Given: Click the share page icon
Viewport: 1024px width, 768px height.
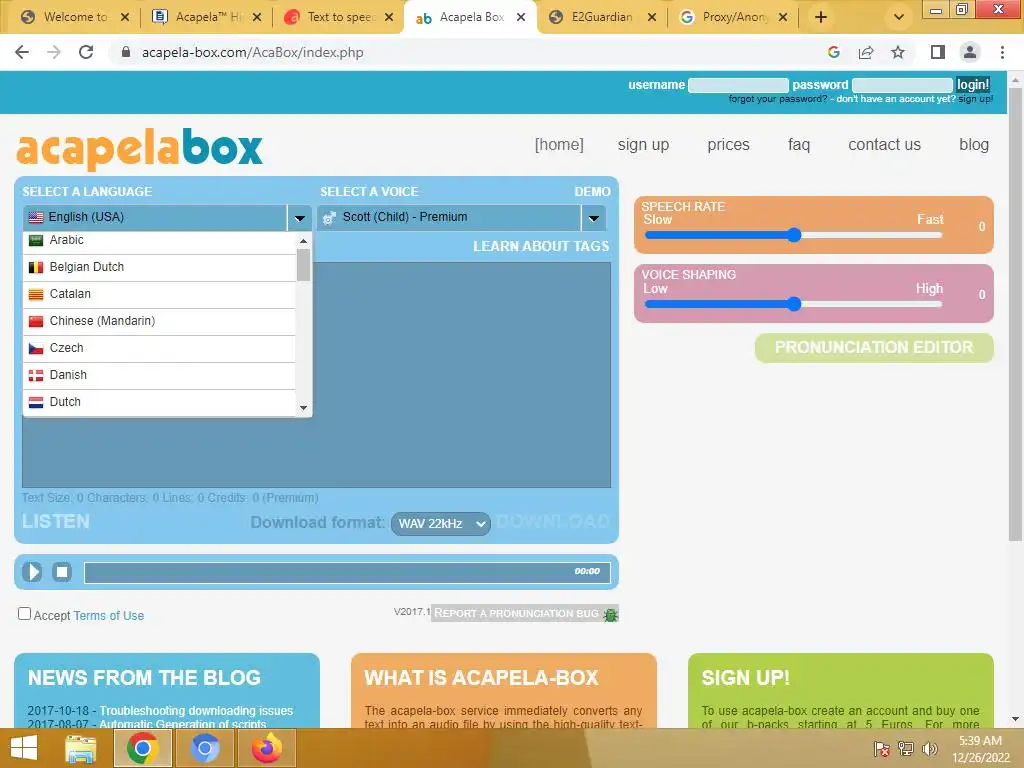Looking at the screenshot, I should [x=866, y=52].
